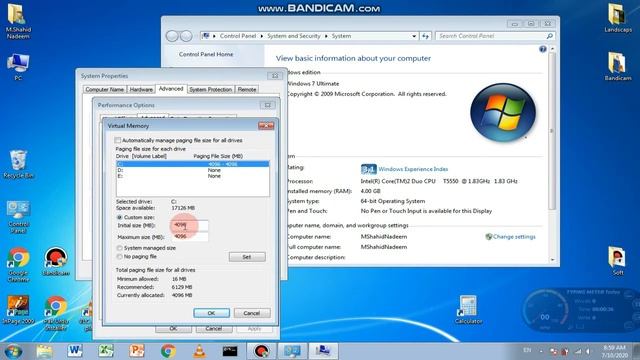Open Microsoft Word from the taskbar
The image size is (640, 360).
coord(75,351)
